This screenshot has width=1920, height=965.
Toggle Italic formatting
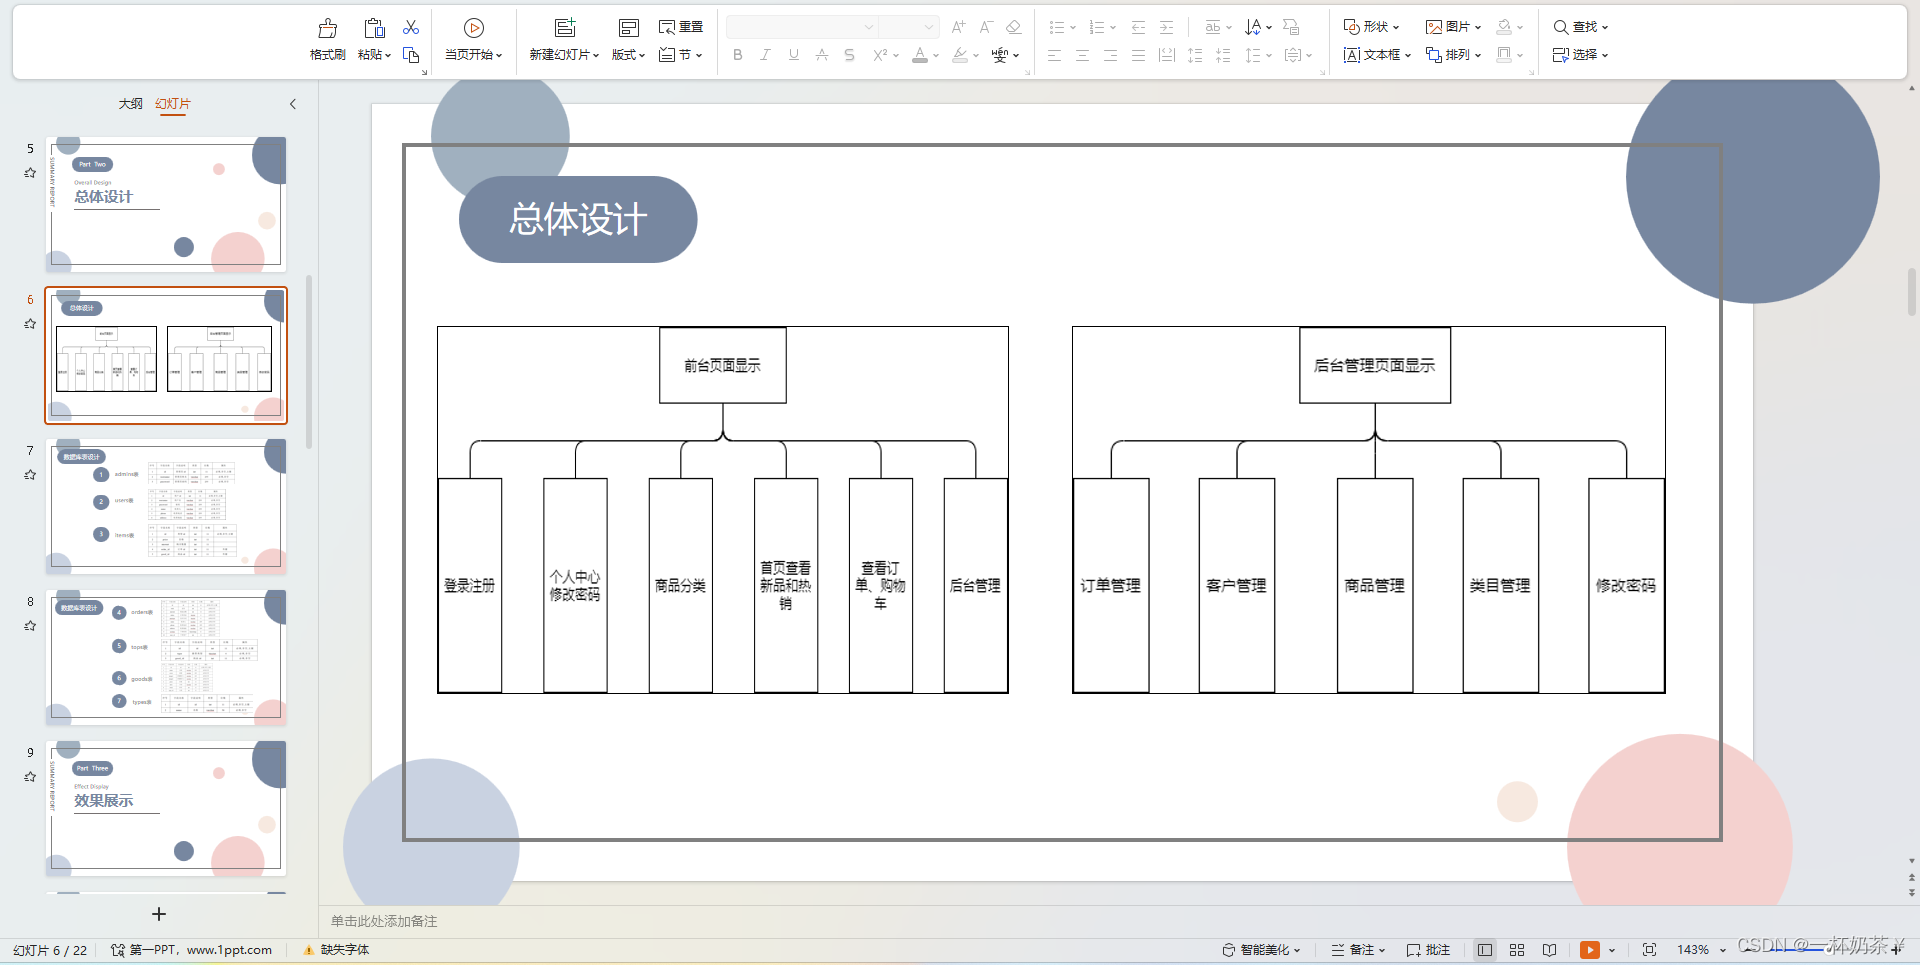click(765, 55)
